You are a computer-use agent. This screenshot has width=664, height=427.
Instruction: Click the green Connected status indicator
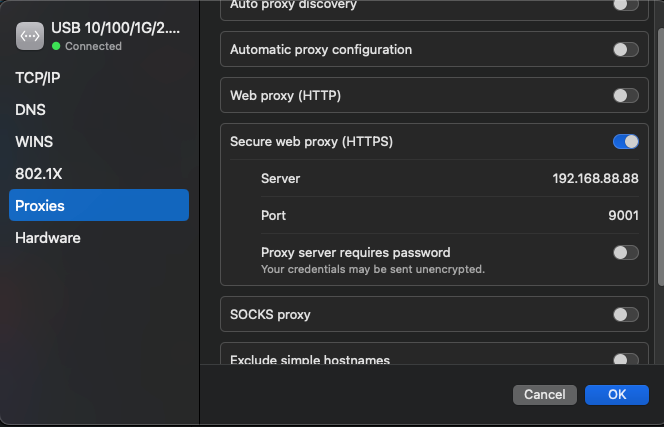click(56, 46)
